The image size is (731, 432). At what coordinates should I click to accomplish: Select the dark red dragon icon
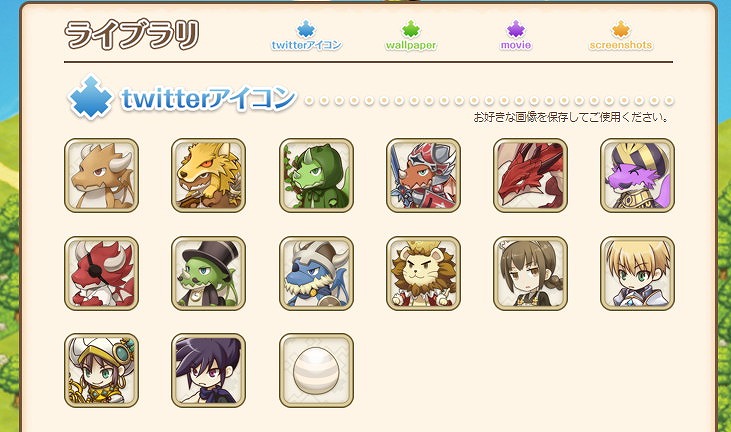[x=530, y=175]
